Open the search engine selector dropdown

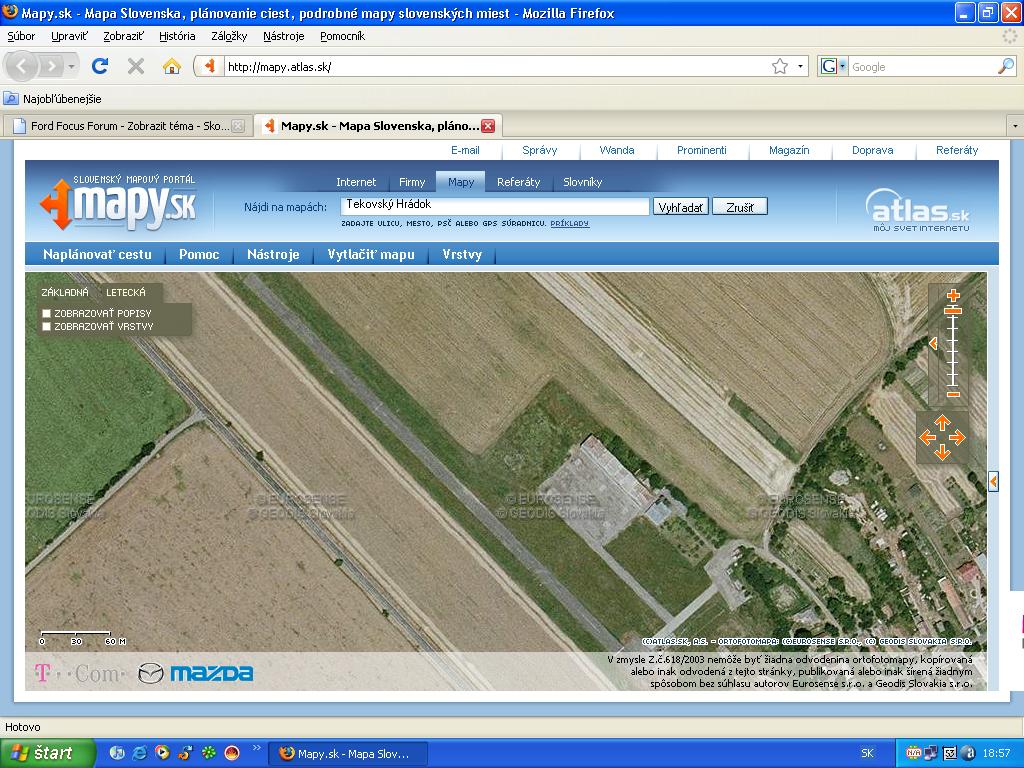click(833, 66)
